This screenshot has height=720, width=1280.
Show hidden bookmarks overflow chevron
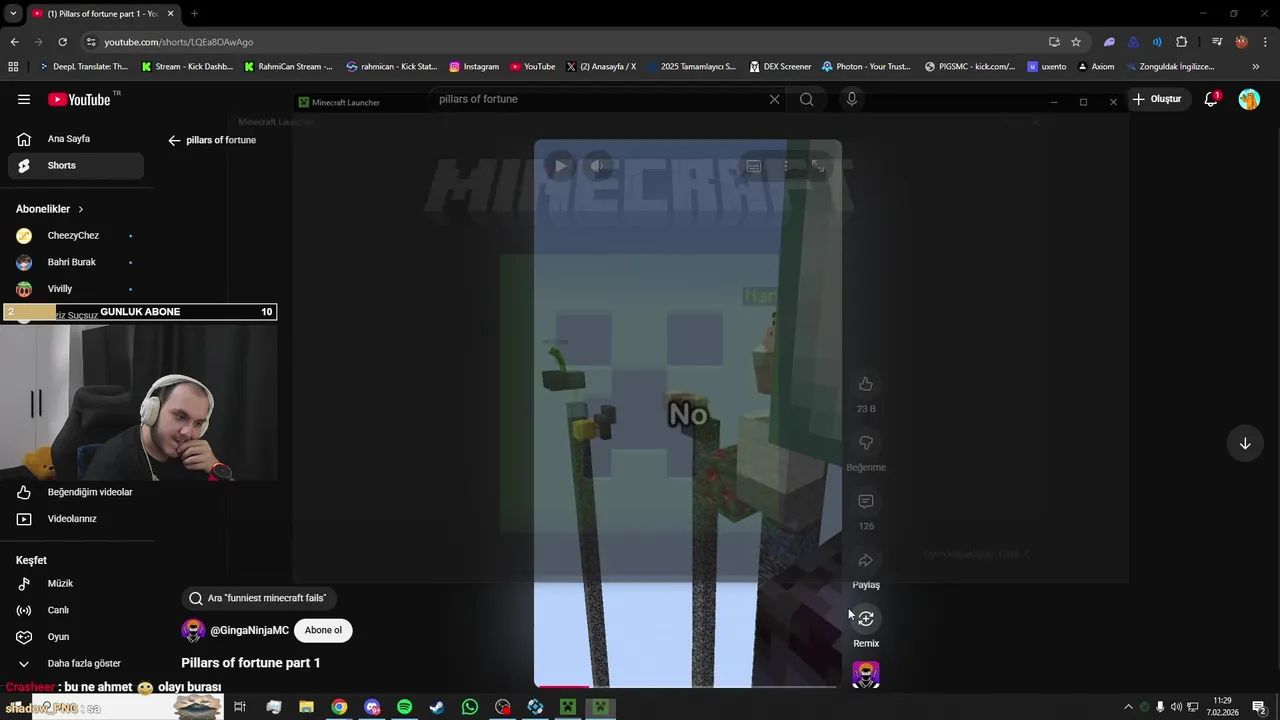click(1256, 67)
